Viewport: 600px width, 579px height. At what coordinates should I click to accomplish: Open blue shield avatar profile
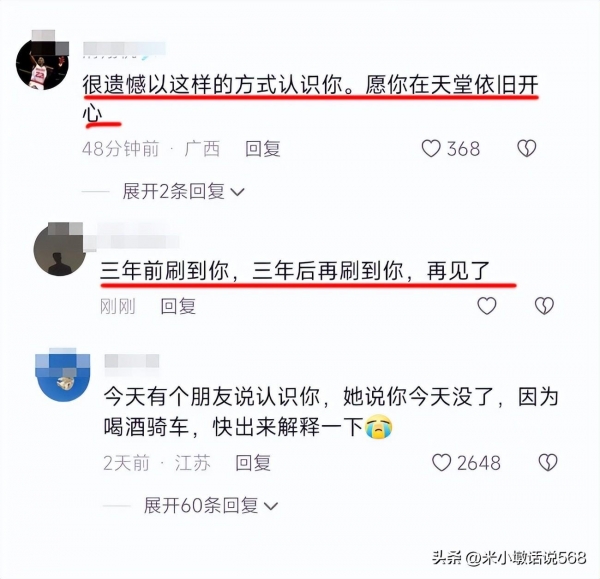(x=62, y=375)
